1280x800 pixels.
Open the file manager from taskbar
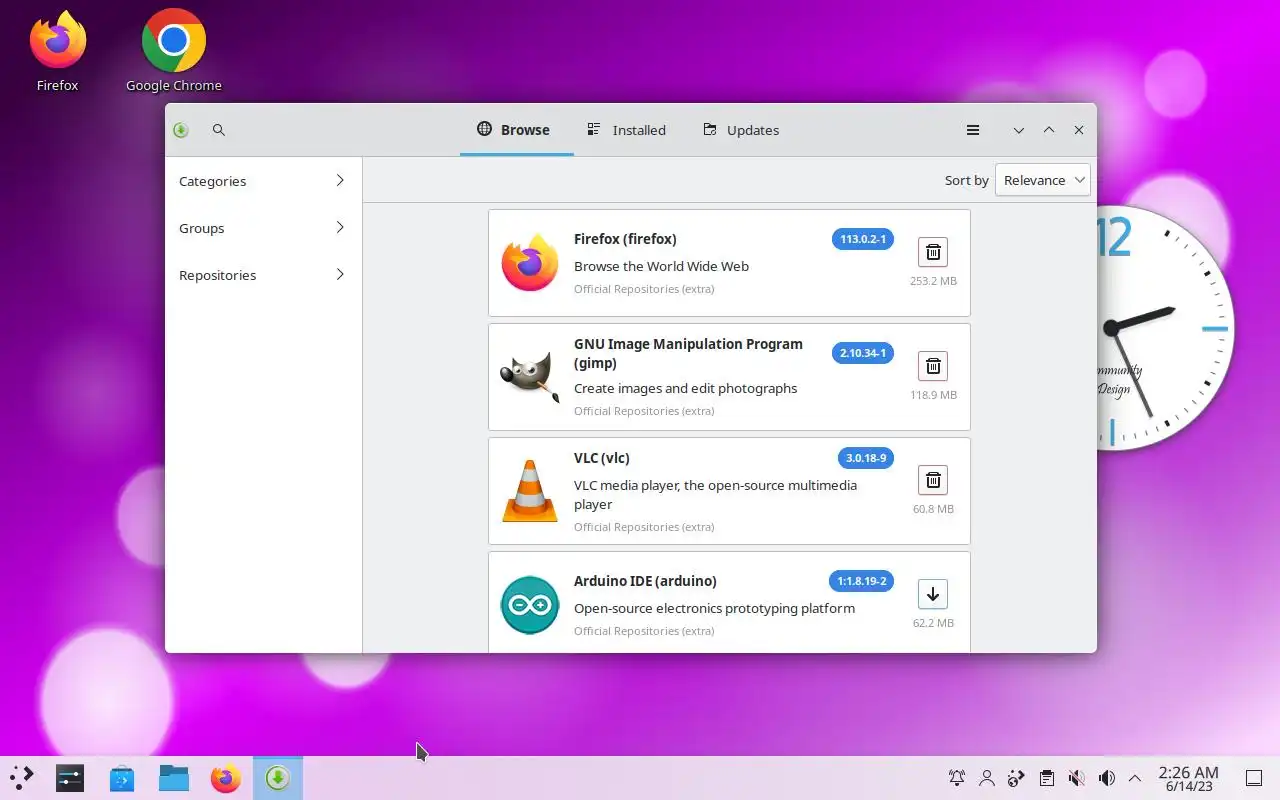point(174,778)
